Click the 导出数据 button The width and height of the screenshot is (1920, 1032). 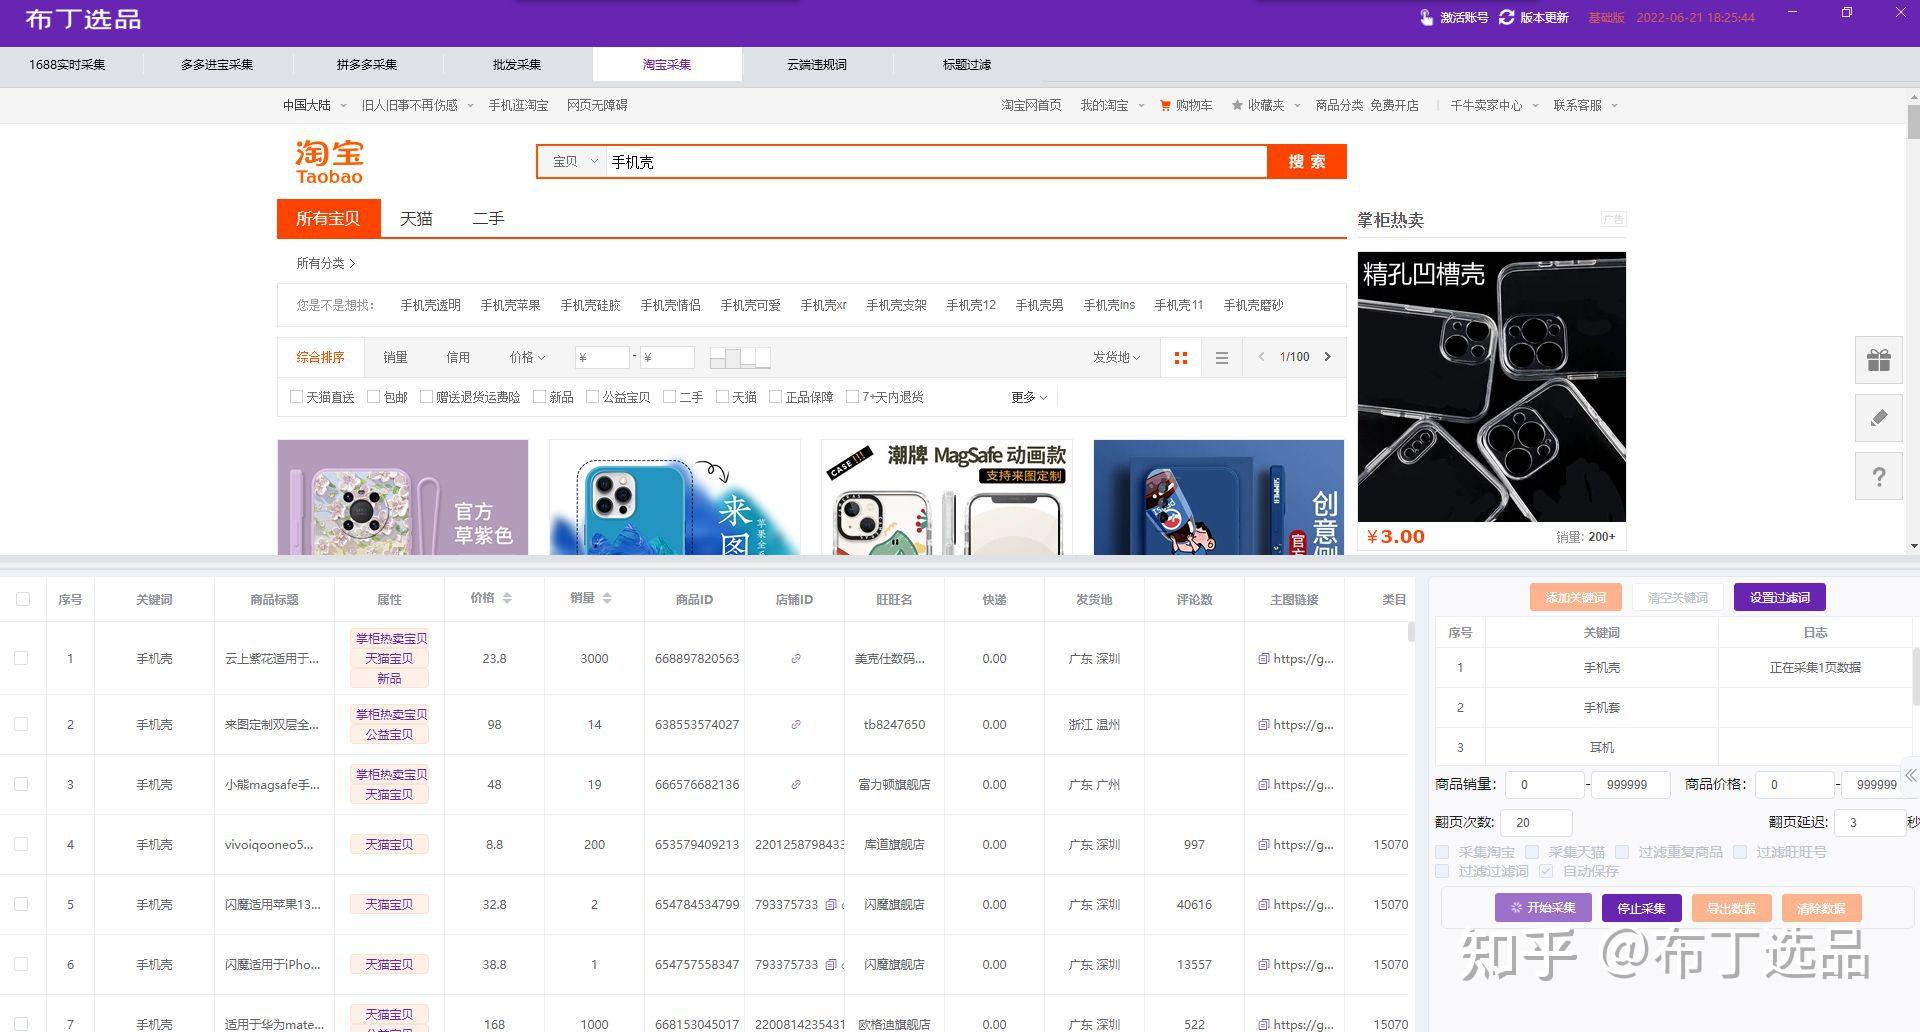tap(1731, 908)
